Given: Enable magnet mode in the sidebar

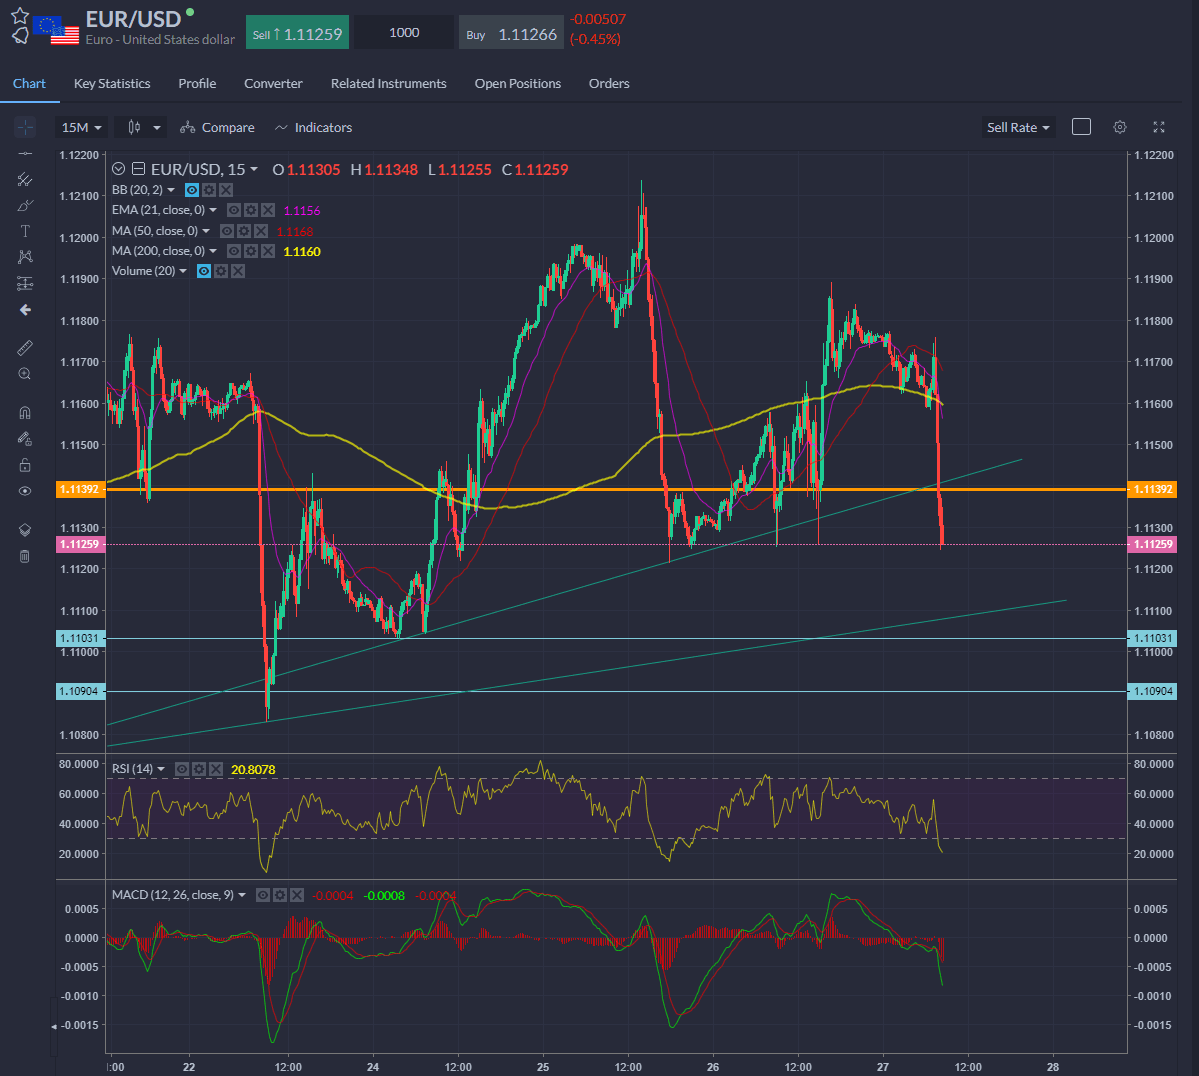Looking at the screenshot, I should pyautogui.click(x=25, y=412).
